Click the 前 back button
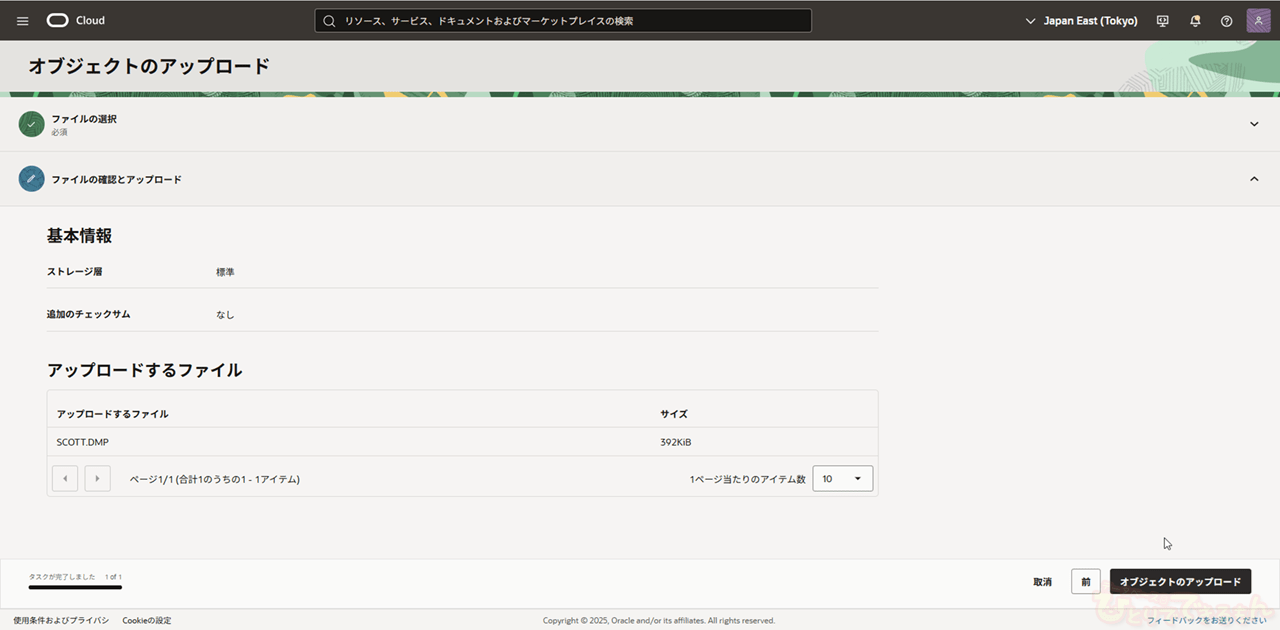This screenshot has height=630, width=1280. click(1085, 582)
